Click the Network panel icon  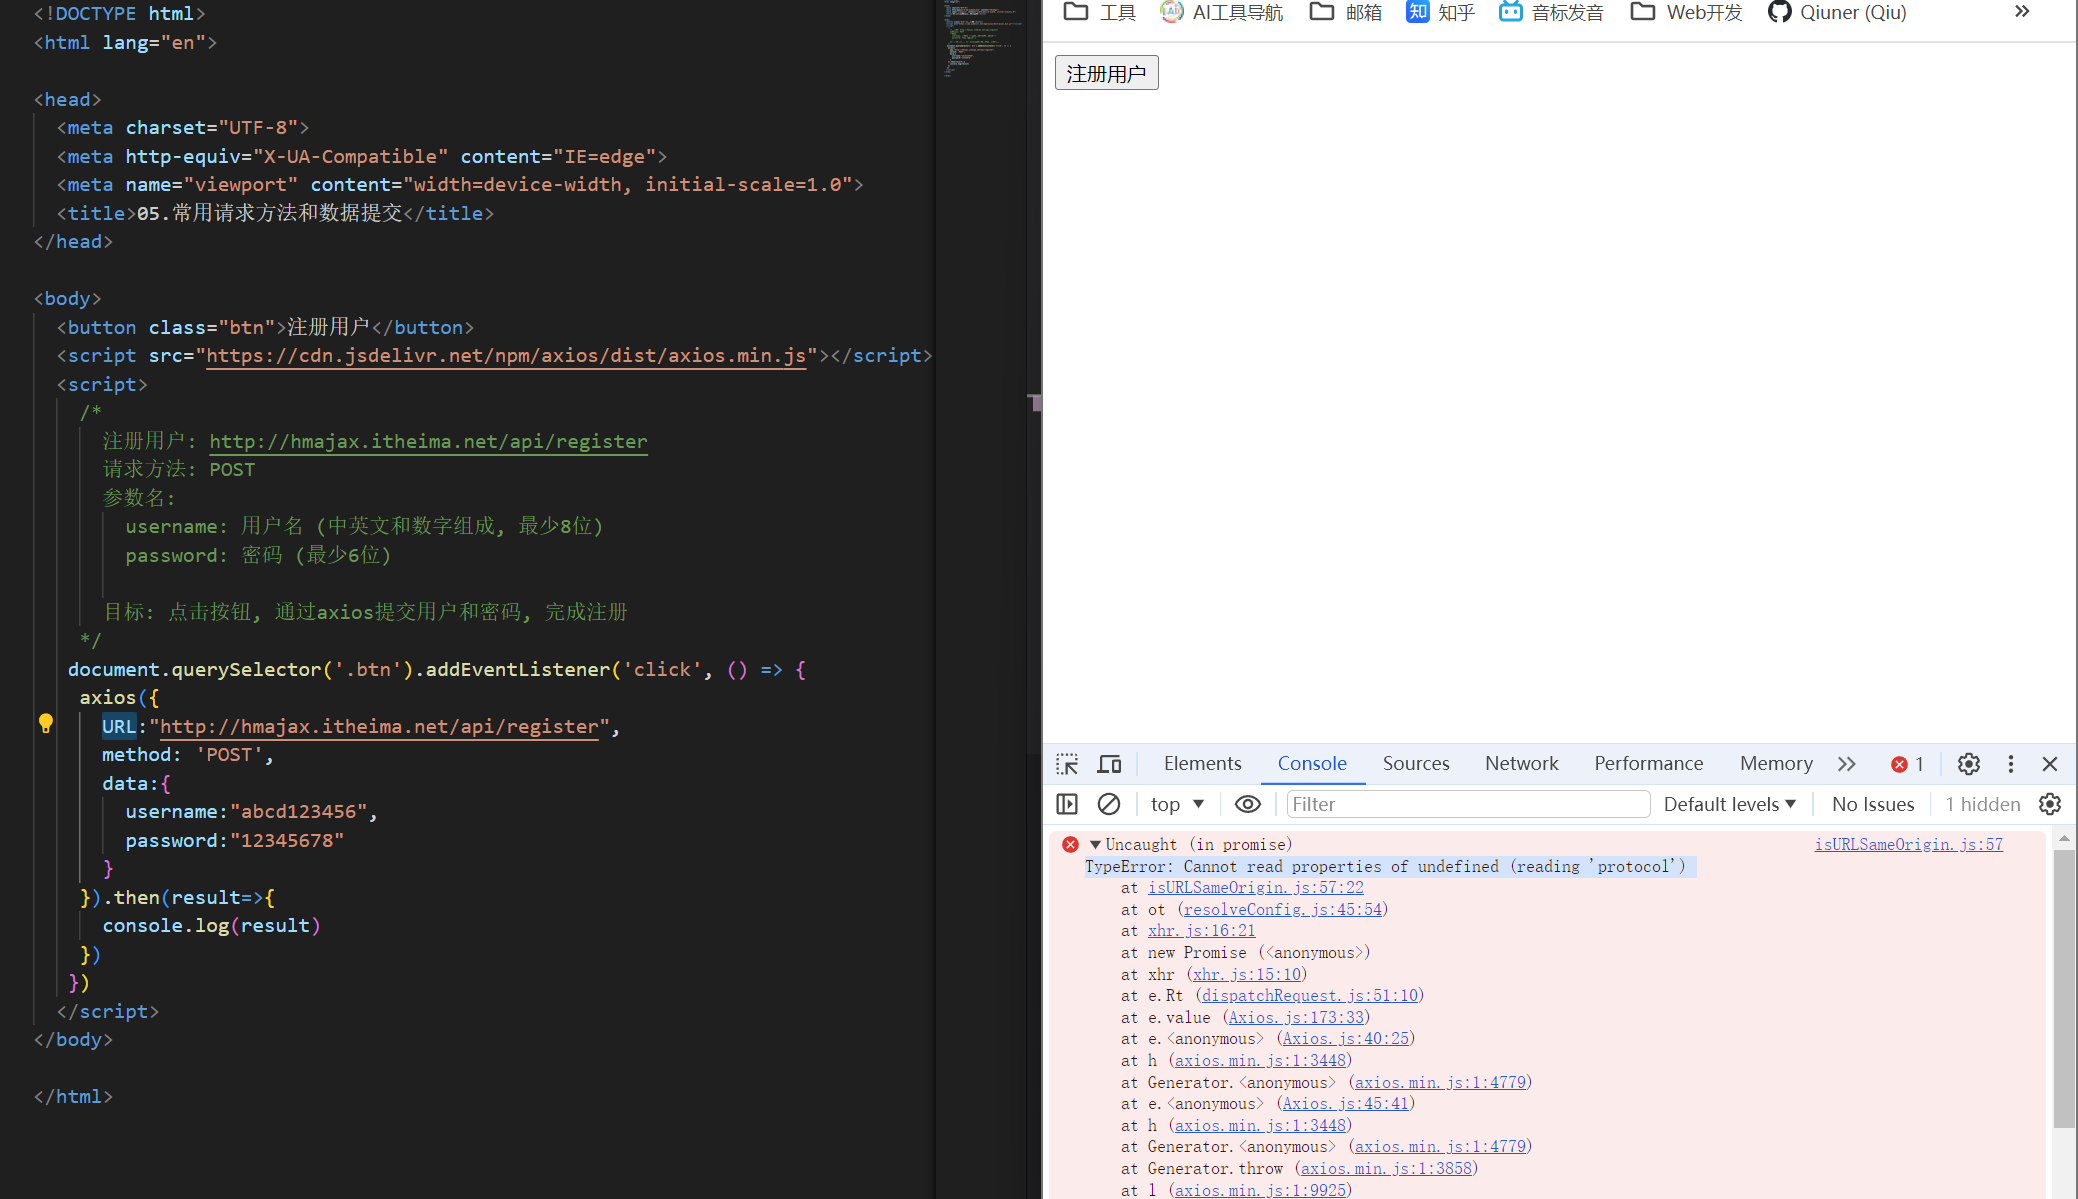pos(1520,762)
